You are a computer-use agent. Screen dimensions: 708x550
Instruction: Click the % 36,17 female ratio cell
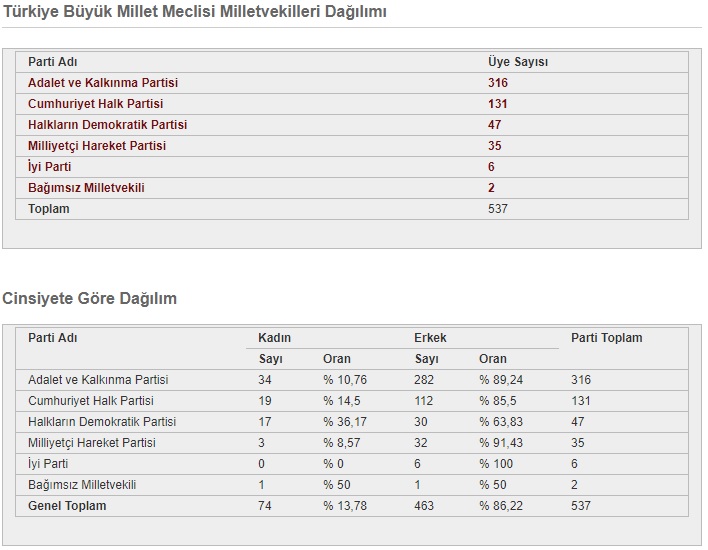[344, 422]
